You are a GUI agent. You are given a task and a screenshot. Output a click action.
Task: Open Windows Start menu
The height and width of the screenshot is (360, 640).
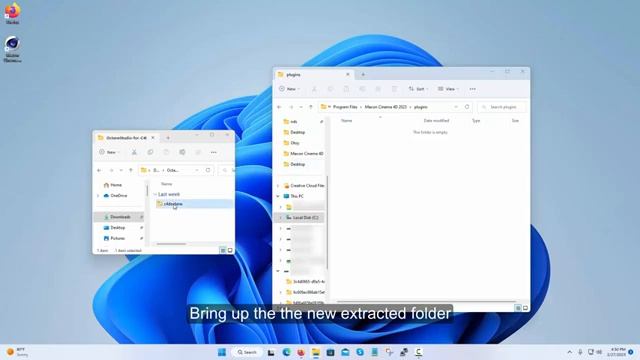pyautogui.click(x=222, y=352)
